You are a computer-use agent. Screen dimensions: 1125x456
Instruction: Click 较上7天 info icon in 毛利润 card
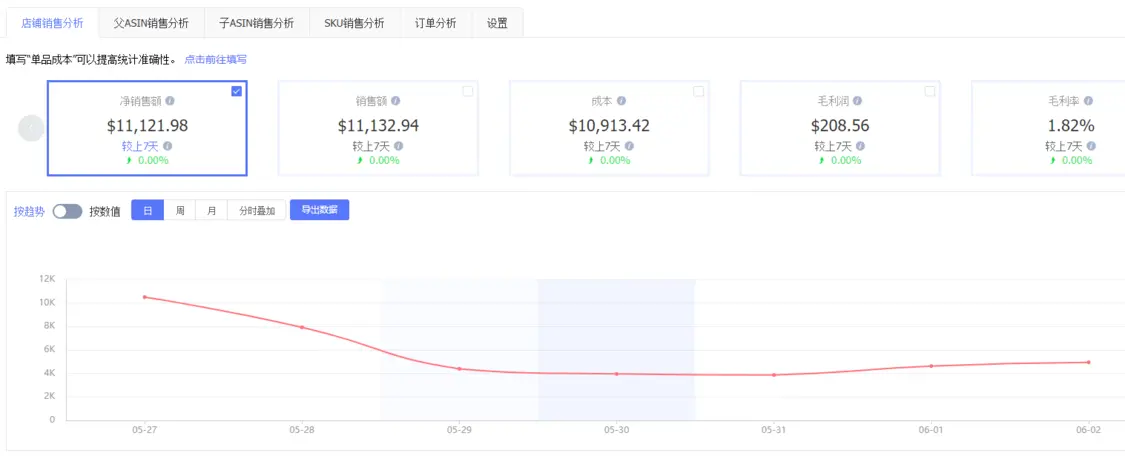click(860, 146)
